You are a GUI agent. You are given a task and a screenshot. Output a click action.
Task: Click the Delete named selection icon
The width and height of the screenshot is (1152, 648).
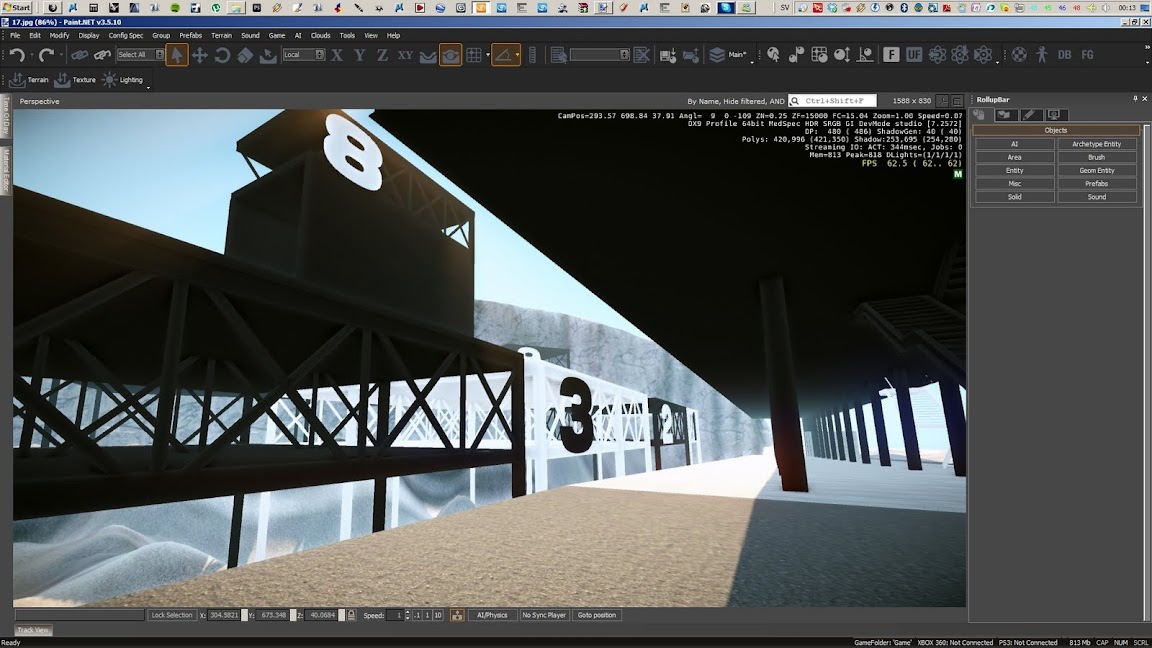click(641, 55)
